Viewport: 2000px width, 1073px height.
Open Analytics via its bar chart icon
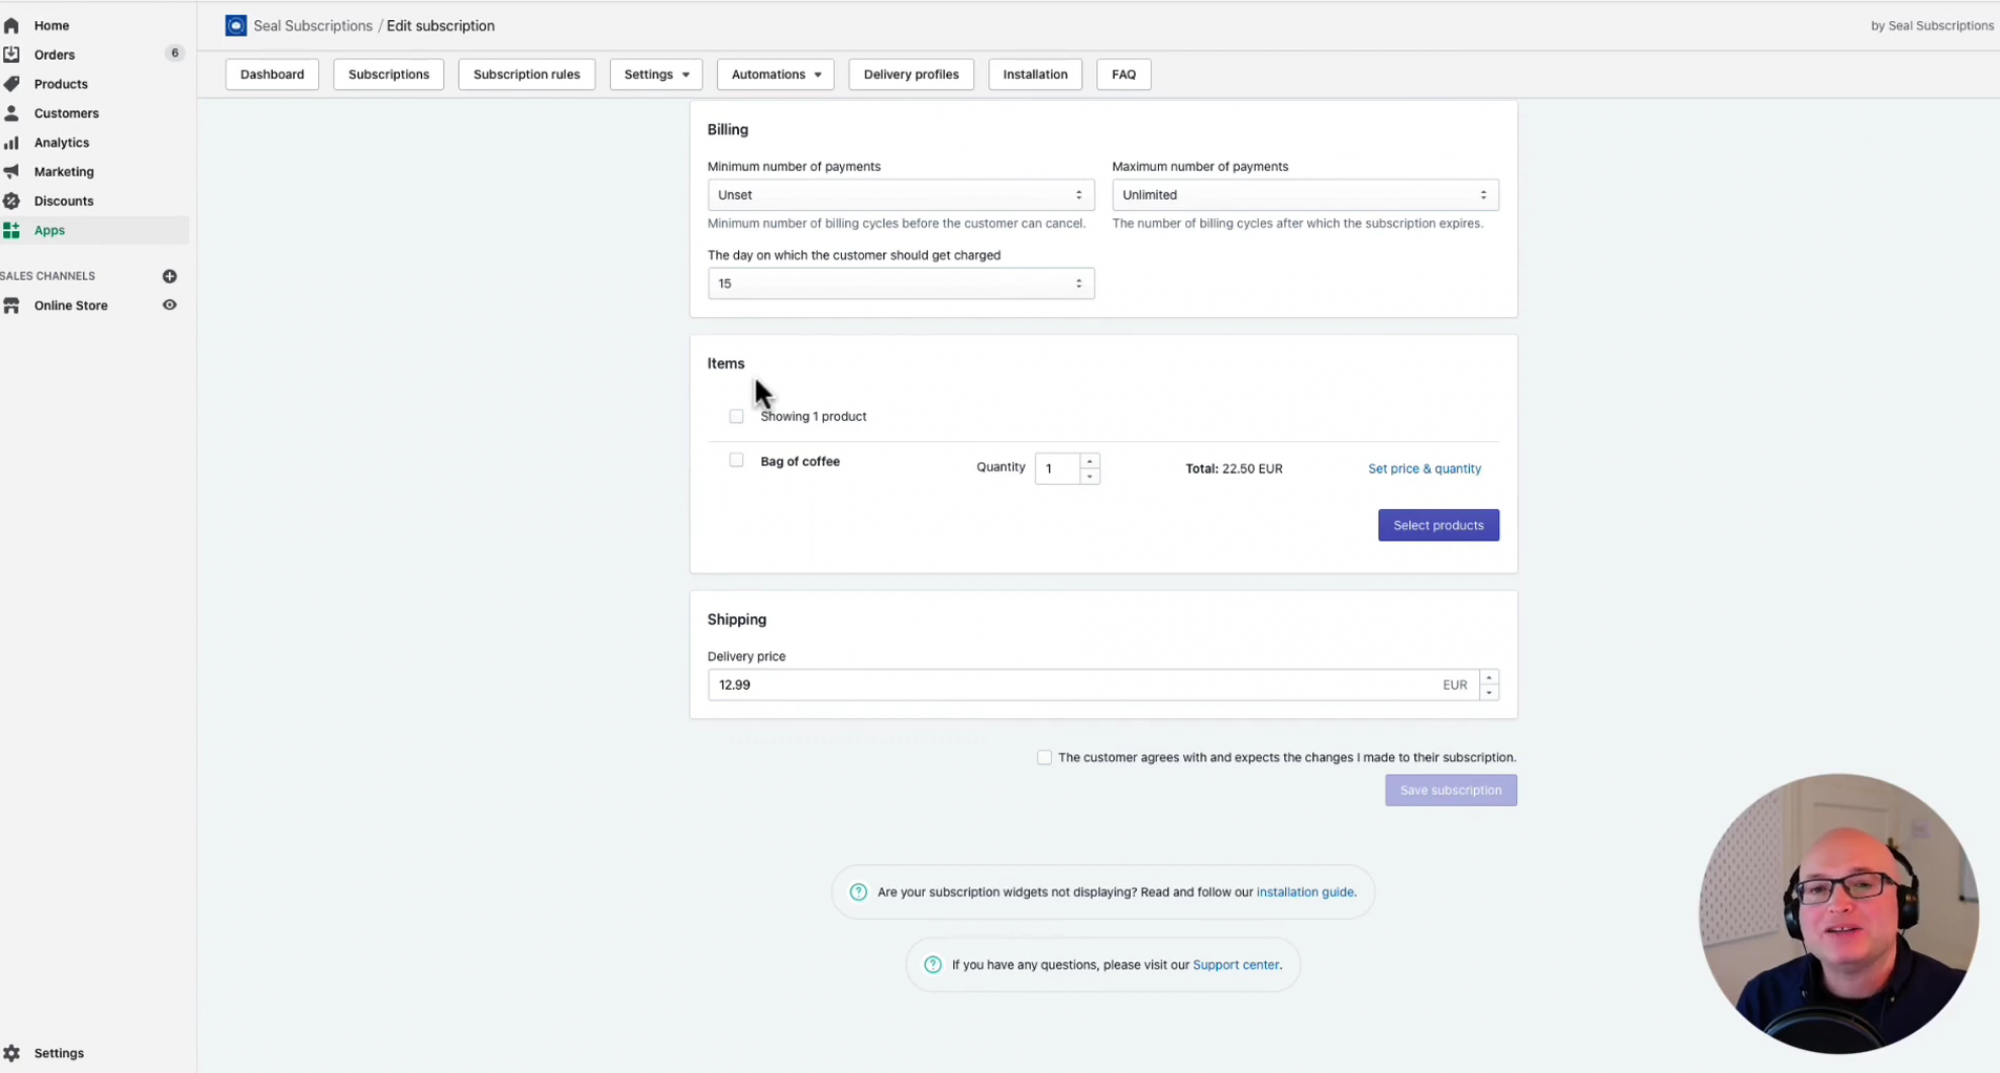(12, 143)
